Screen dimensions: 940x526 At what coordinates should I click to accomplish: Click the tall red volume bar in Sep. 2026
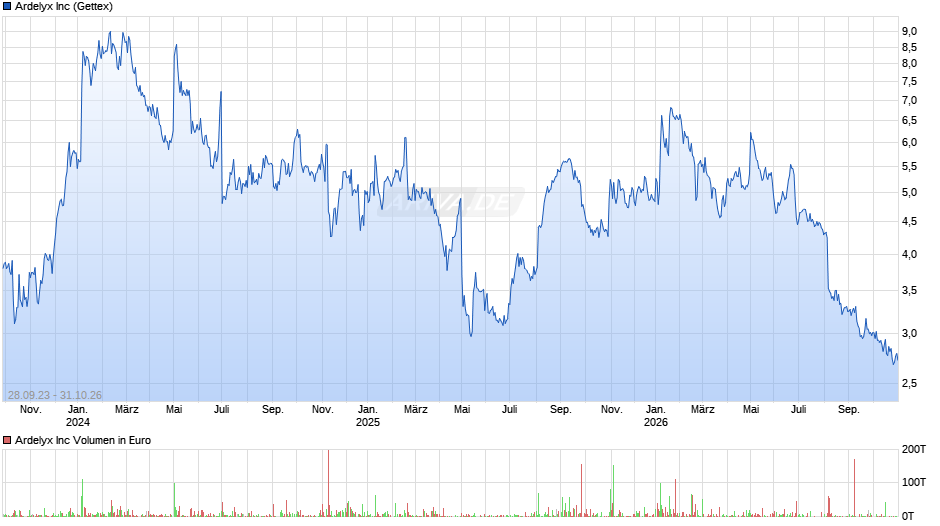point(854,488)
